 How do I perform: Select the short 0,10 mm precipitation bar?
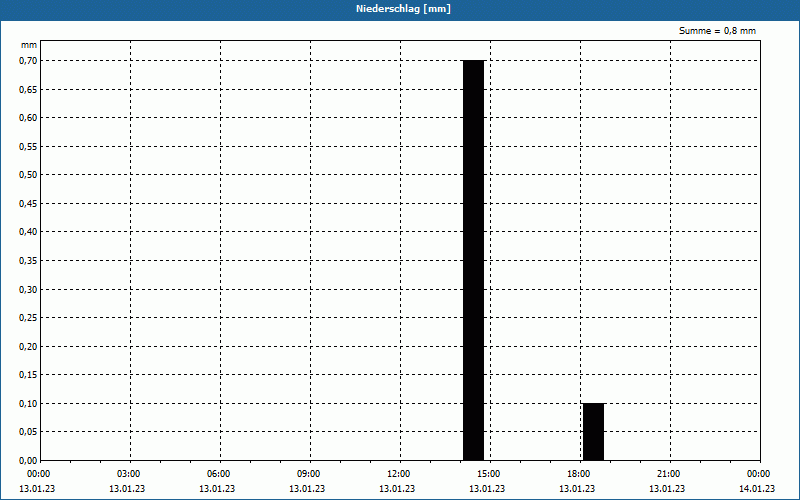point(593,432)
